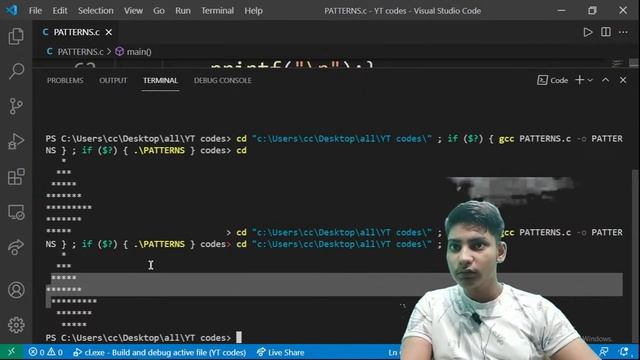Open the Help menu
The width and height of the screenshot is (640, 360).
[253, 11]
